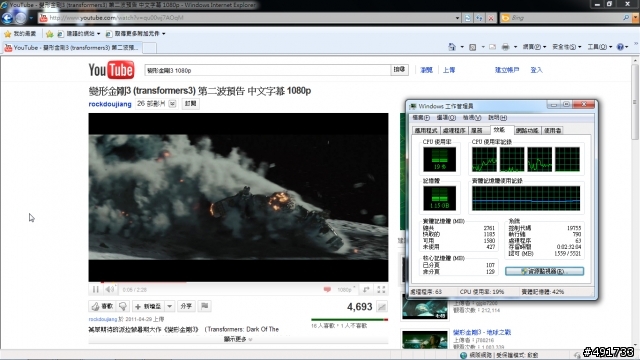The width and height of the screenshot is (640, 360).
Task: Click the expand player size icon
Action: click(366, 289)
